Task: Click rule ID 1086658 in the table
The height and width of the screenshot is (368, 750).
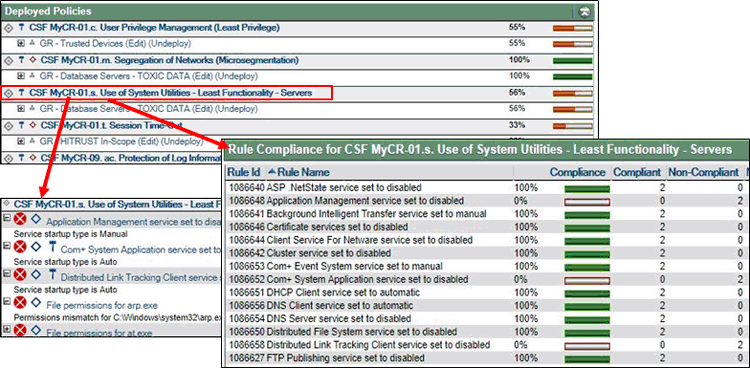Action: point(247,345)
